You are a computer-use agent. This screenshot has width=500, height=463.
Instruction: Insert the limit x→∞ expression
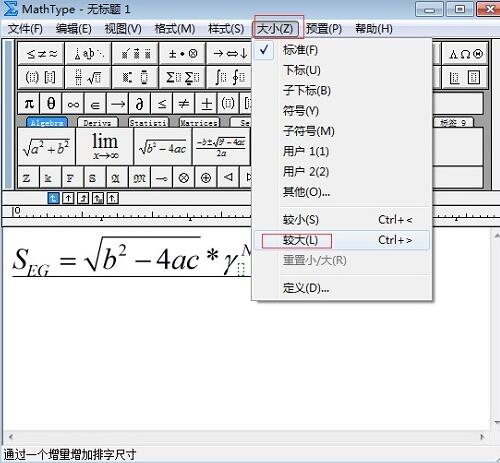coord(105,147)
